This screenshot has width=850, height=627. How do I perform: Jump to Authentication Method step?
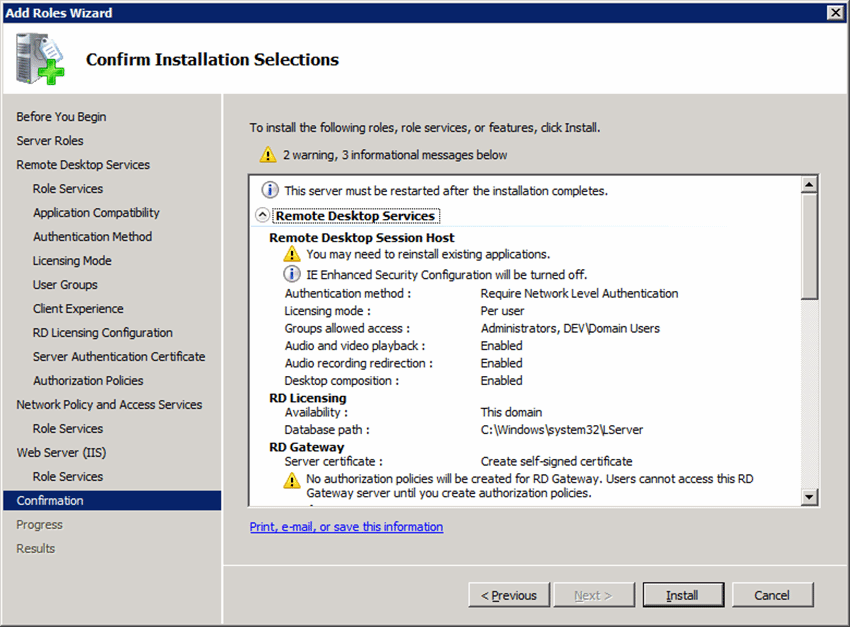[92, 237]
